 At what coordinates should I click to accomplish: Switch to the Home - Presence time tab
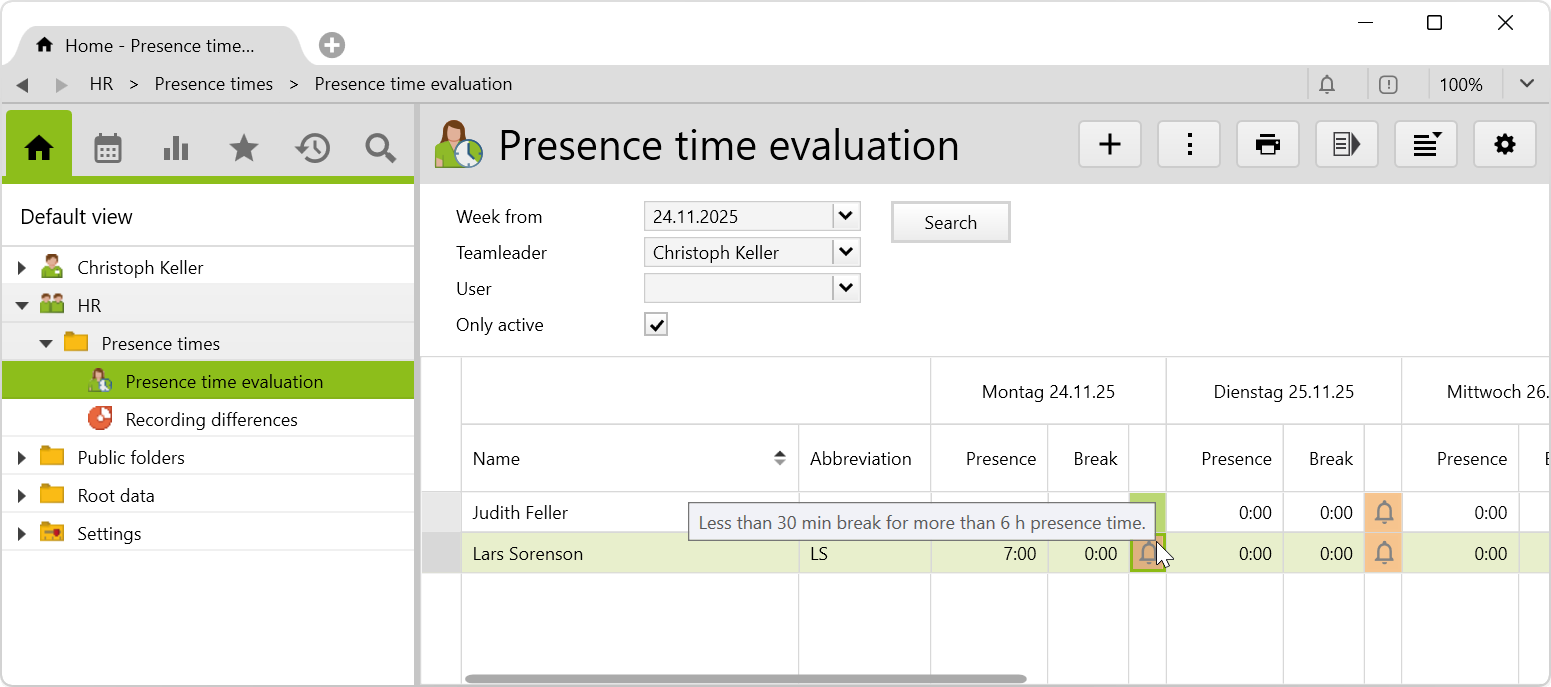[x=159, y=46]
